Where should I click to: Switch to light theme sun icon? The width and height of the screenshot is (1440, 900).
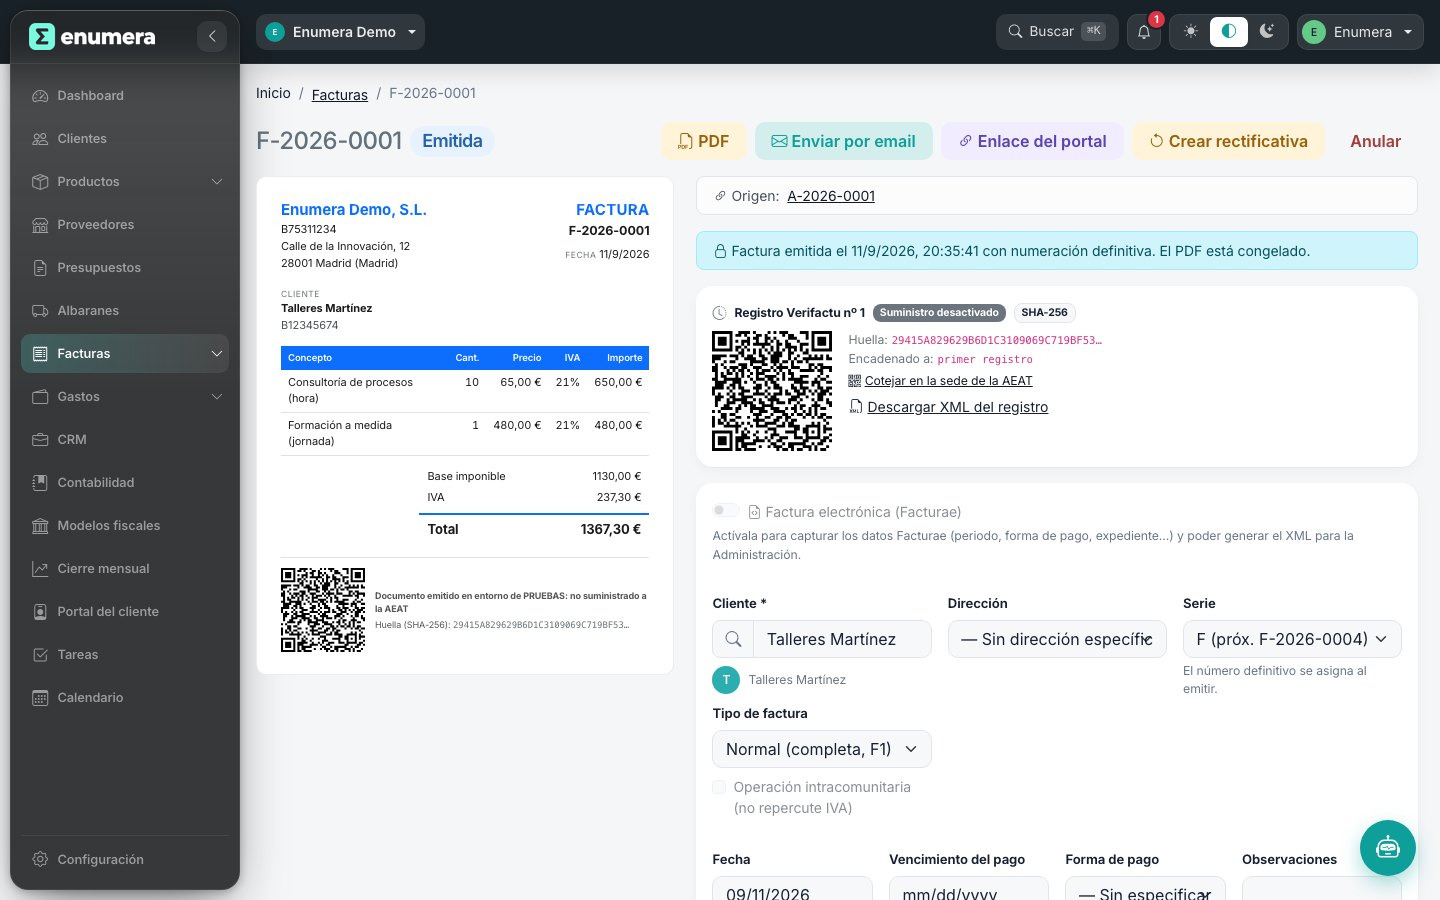(x=1190, y=32)
